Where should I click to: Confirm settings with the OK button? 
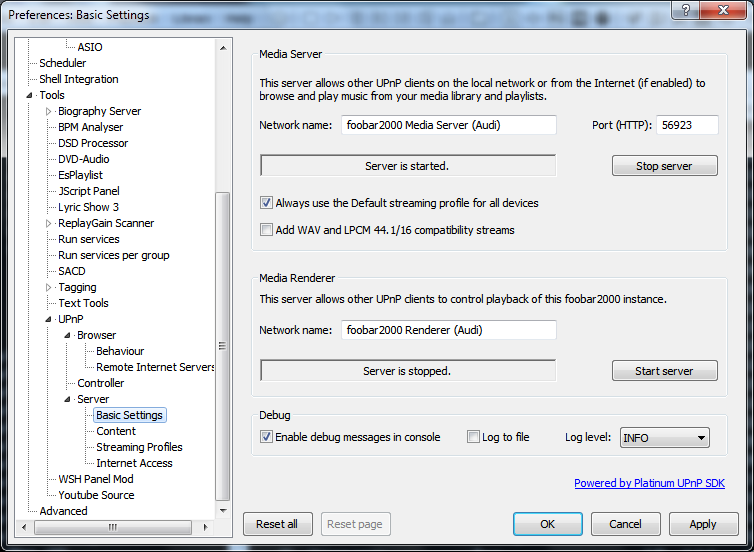(548, 524)
